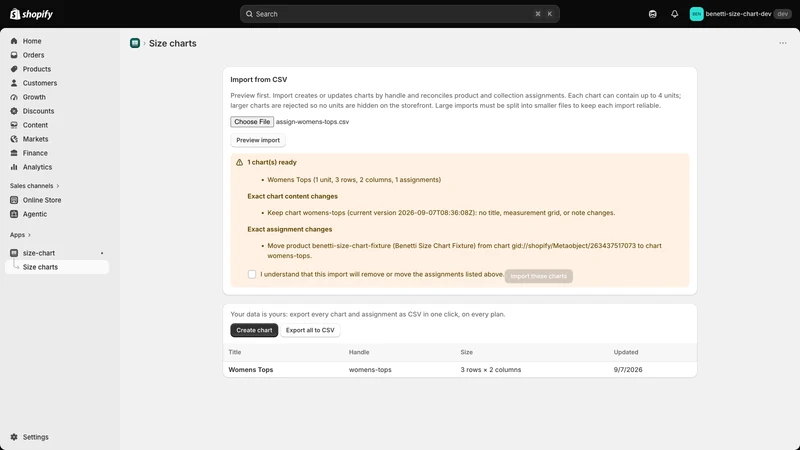Click the Choose File button
Viewport: 800px width, 450px height.
pos(252,121)
